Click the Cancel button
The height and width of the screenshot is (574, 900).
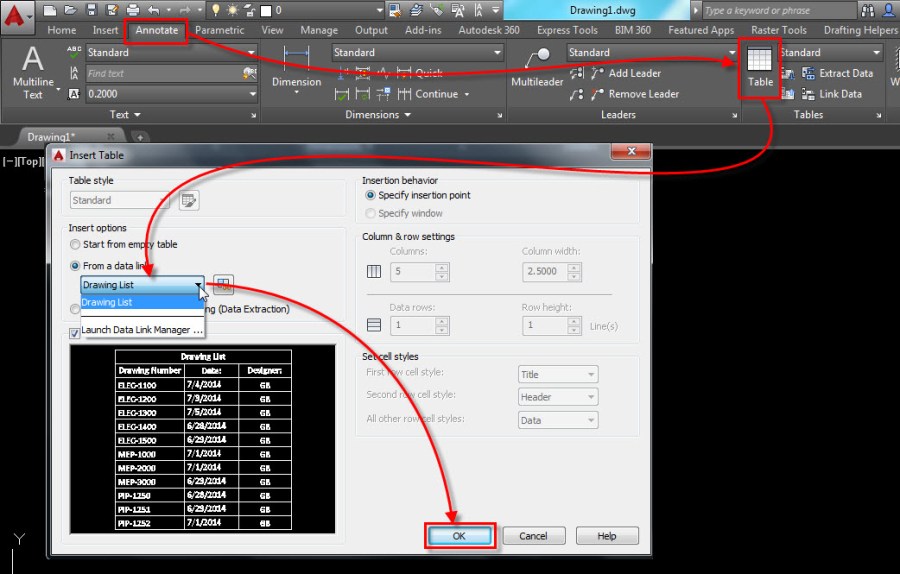click(533, 536)
